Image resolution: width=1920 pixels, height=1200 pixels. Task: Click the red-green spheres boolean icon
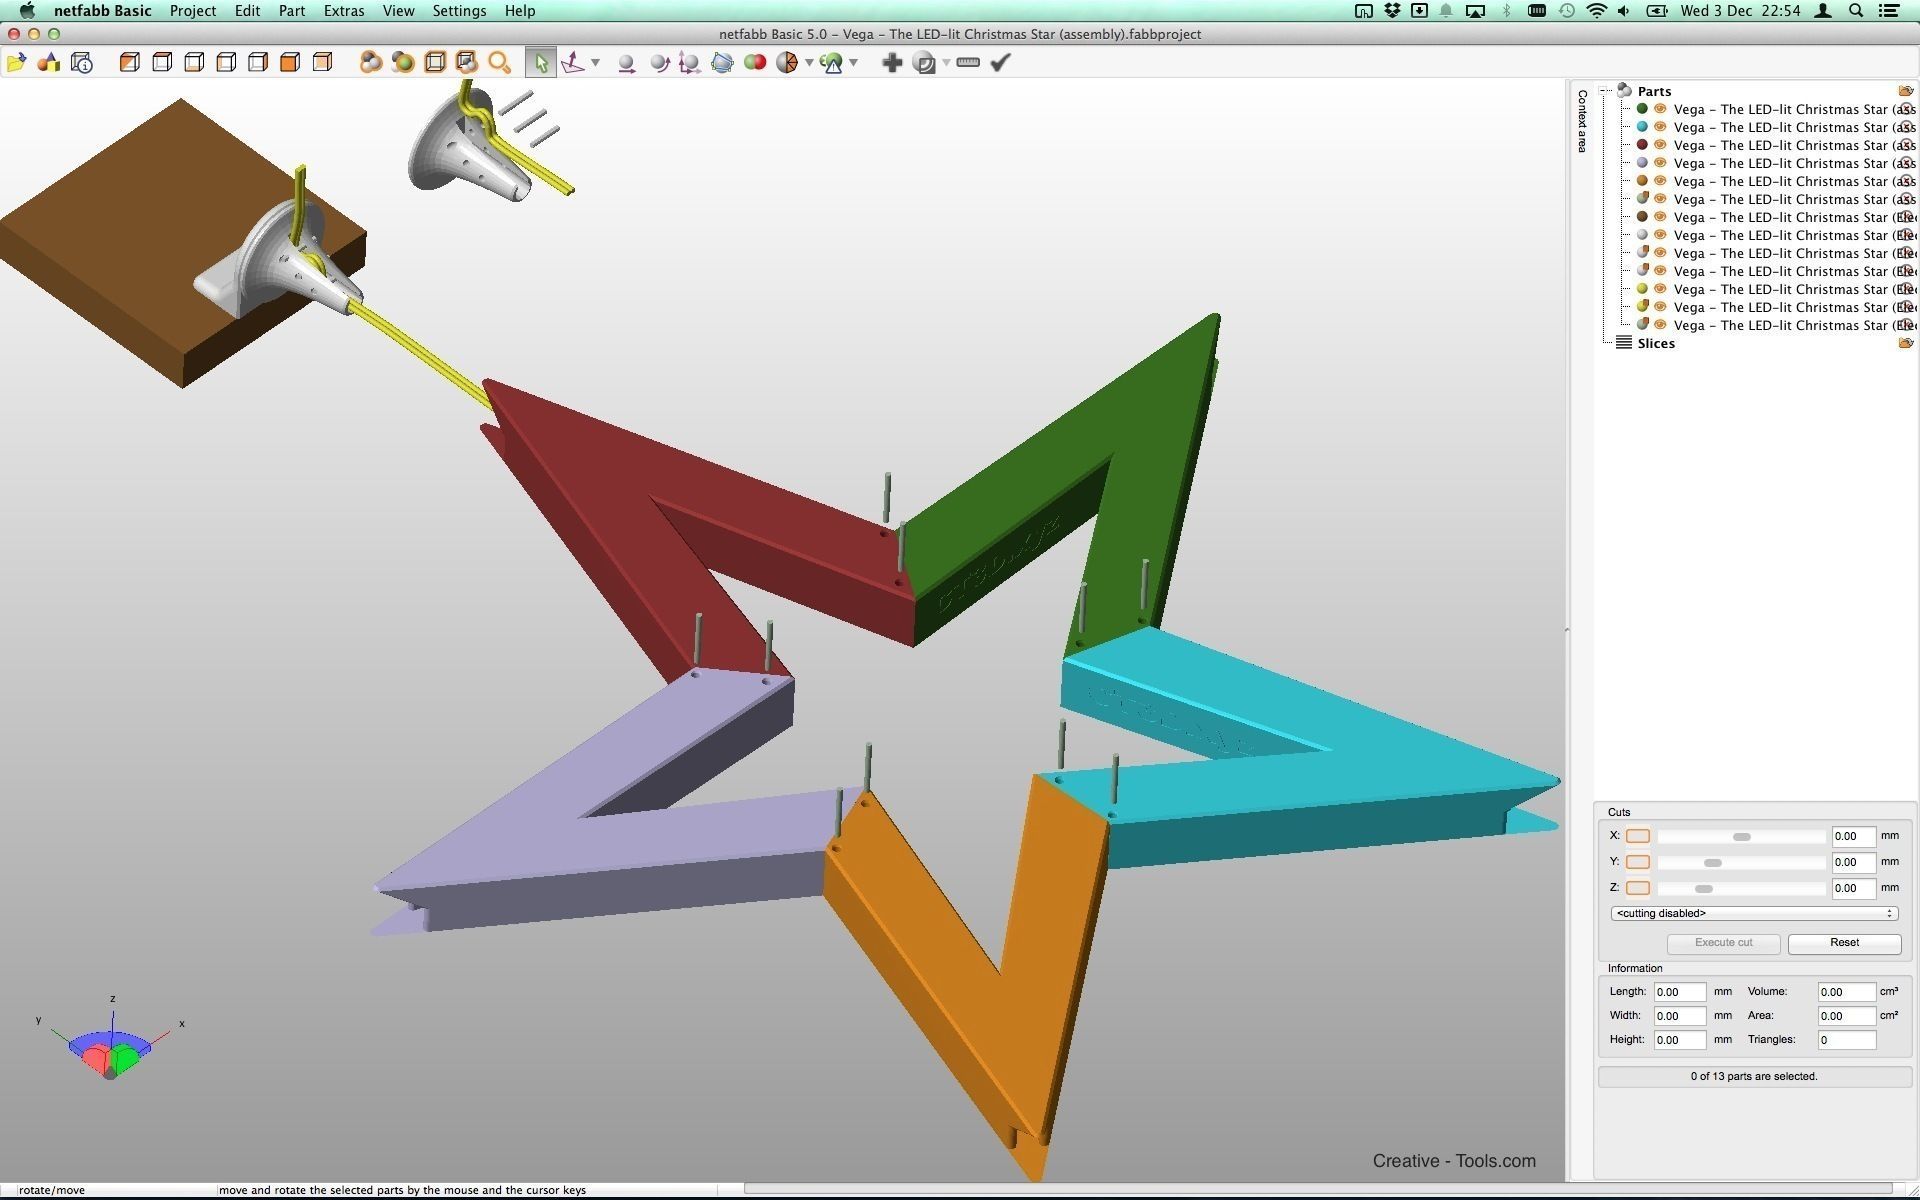click(755, 63)
